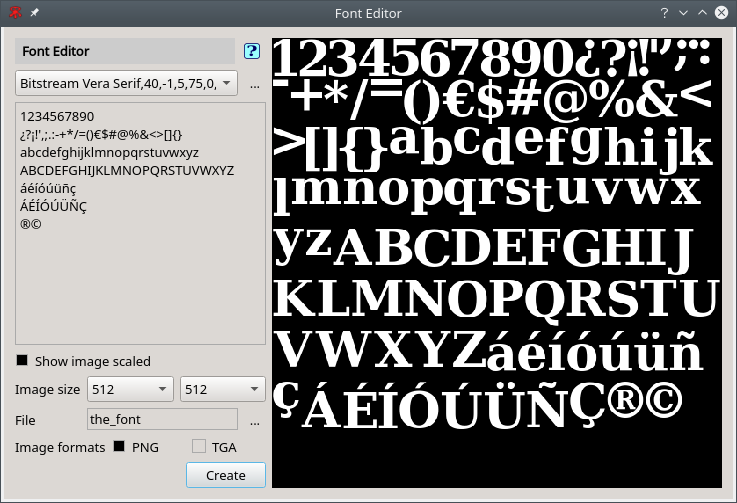Click the Create button
This screenshot has width=737, height=503.
(x=225, y=475)
